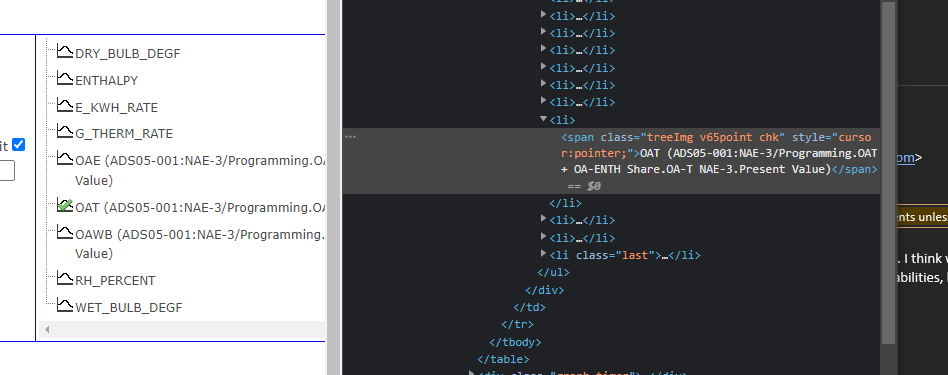Click the trend icon beside ENTHALPY
948x375 pixels.
tap(65, 79)
